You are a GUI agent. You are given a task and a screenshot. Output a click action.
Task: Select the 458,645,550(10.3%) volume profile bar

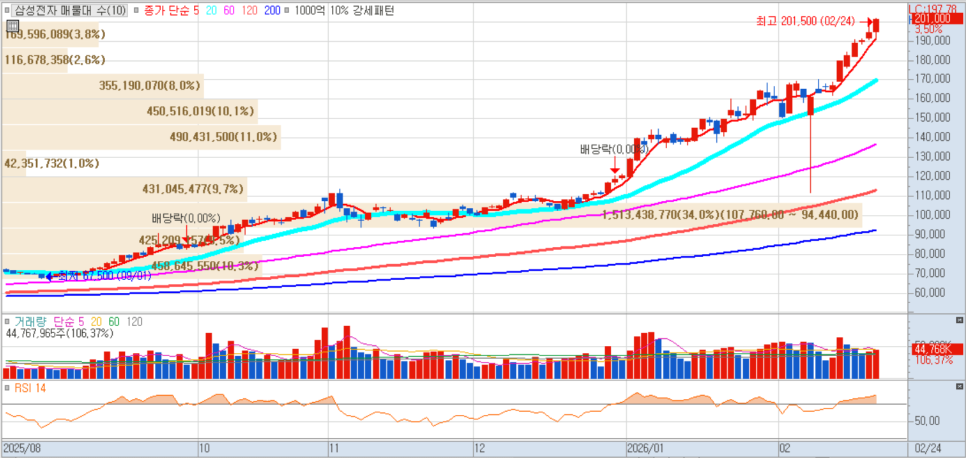[132, 266]
